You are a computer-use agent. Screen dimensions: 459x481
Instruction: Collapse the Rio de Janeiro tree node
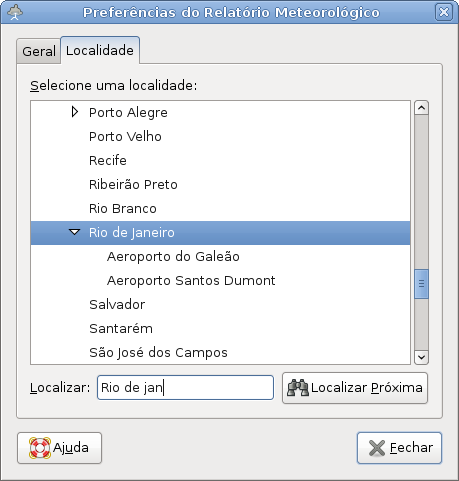tap(74, 232)
